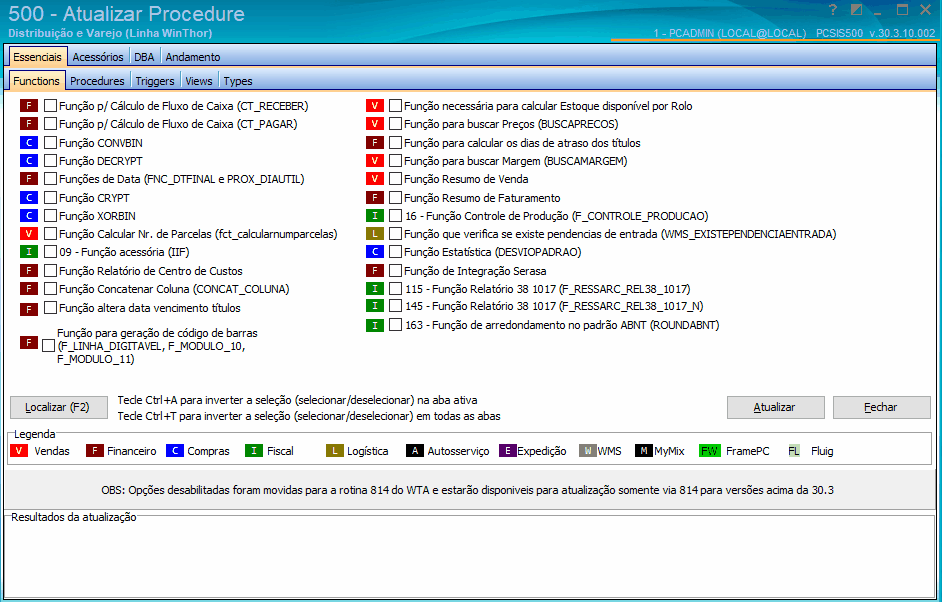Image resolution: width=942 pixels, height=602 pixels.
Task: Click the F icon beside Relatório de Centro de Custos
Action: pyautogui.click(x=29, y=271)
